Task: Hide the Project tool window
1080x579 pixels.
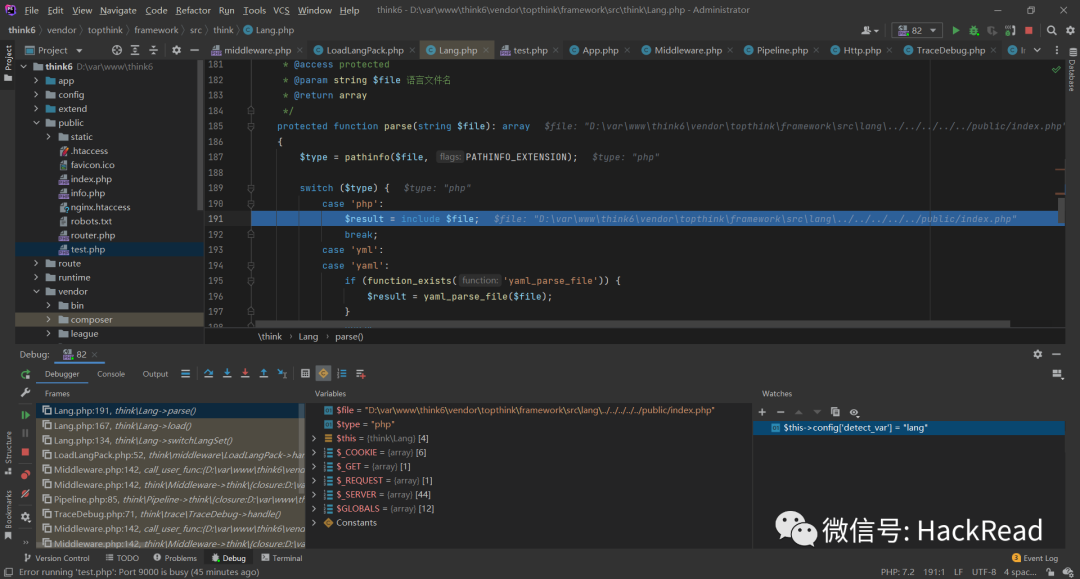Action: (194, 50)
